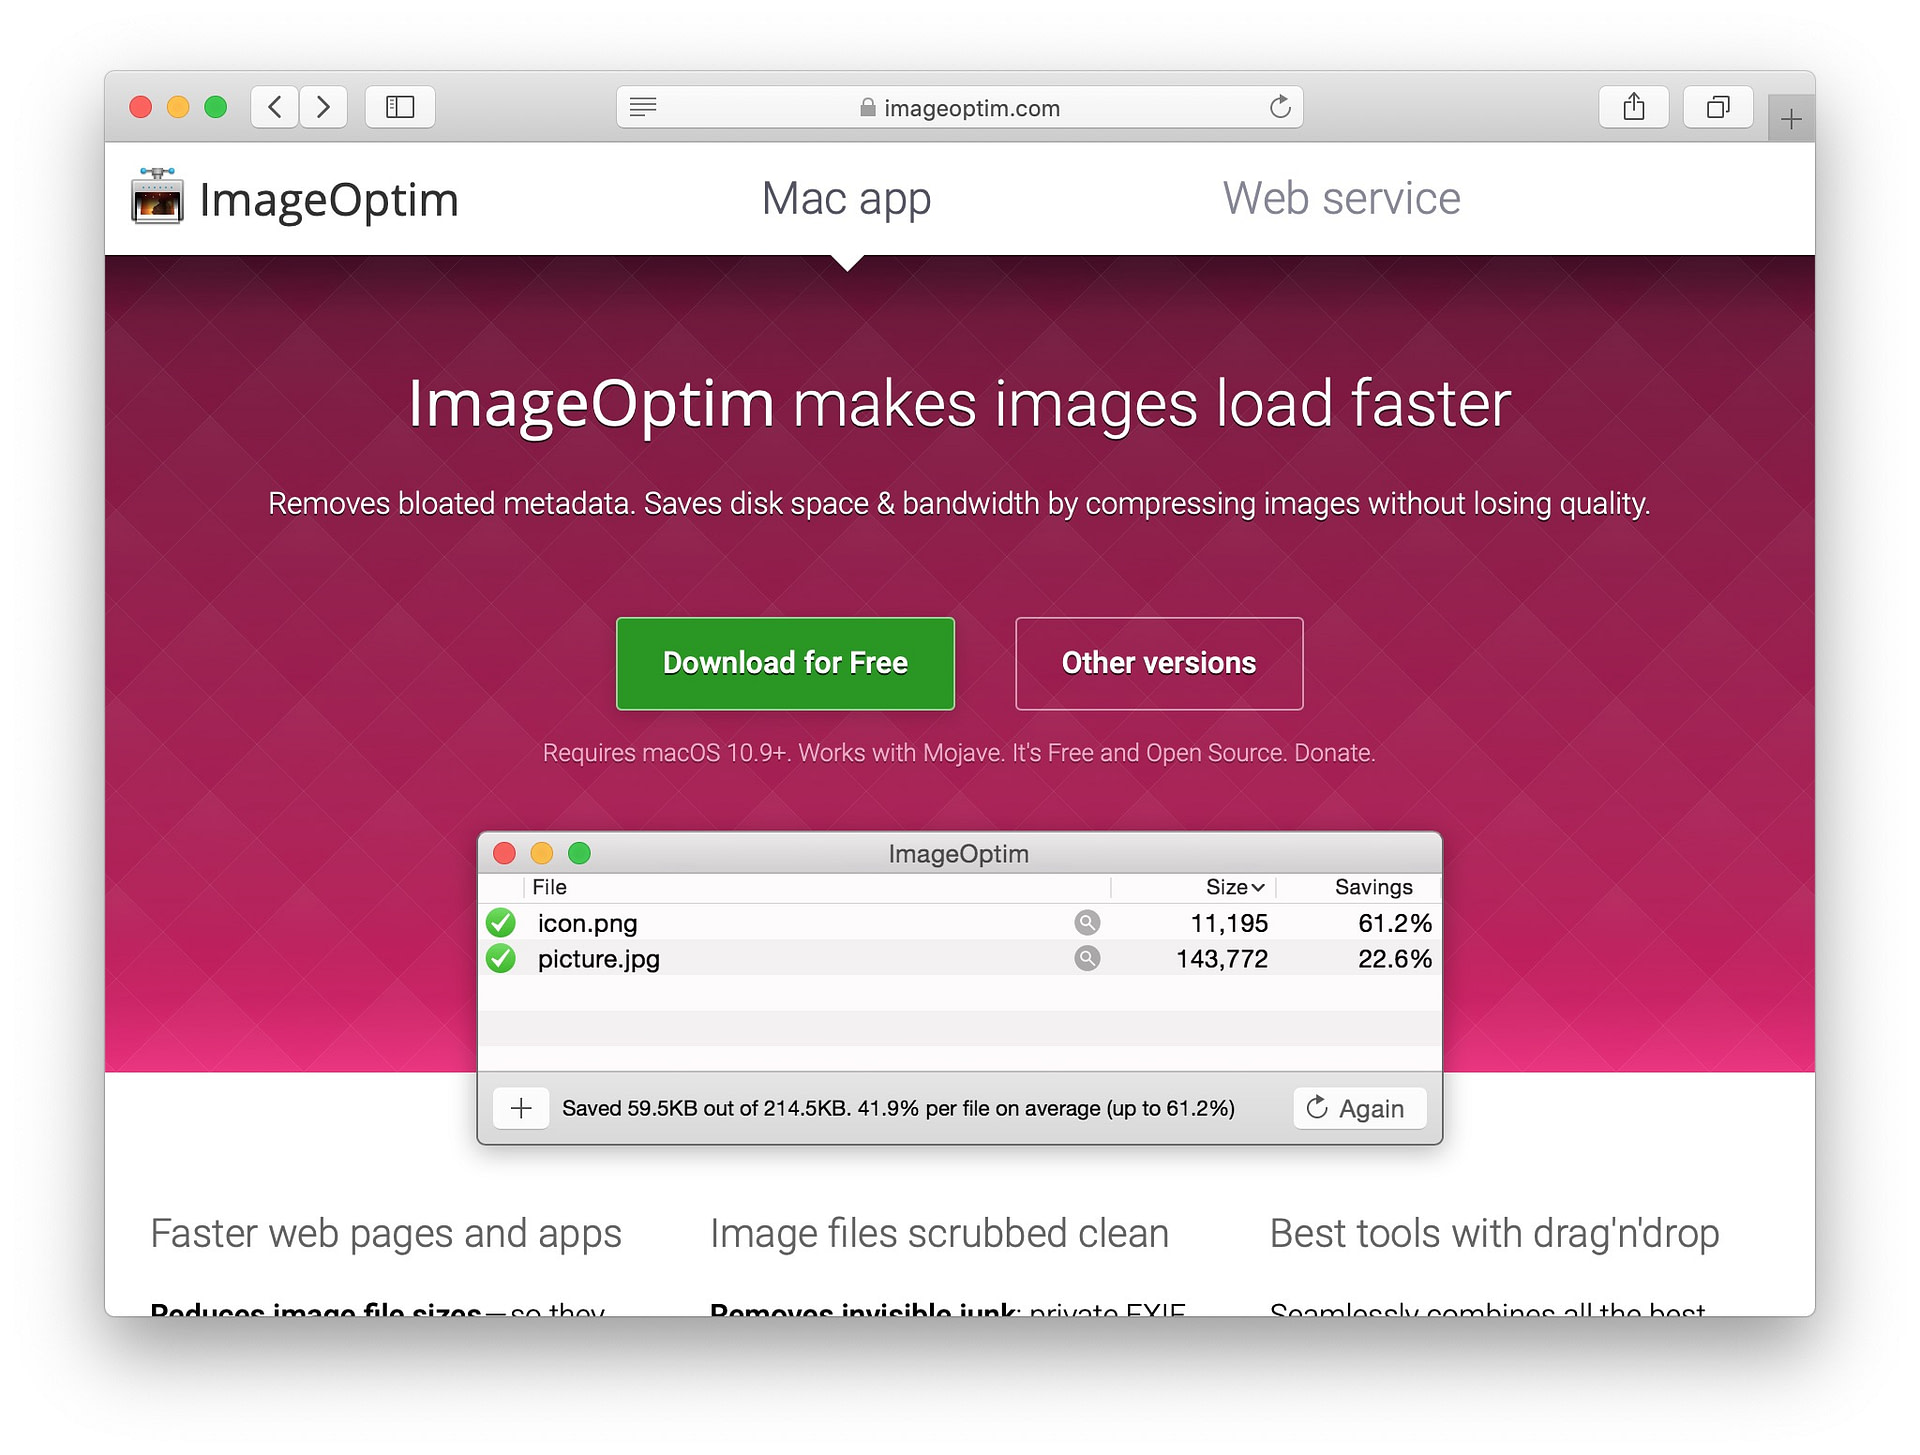1920x1455 pixels.
Task: Click 'Faster web pages and apps' heading
Action: pyautogui.click(x=386, y=1234)
